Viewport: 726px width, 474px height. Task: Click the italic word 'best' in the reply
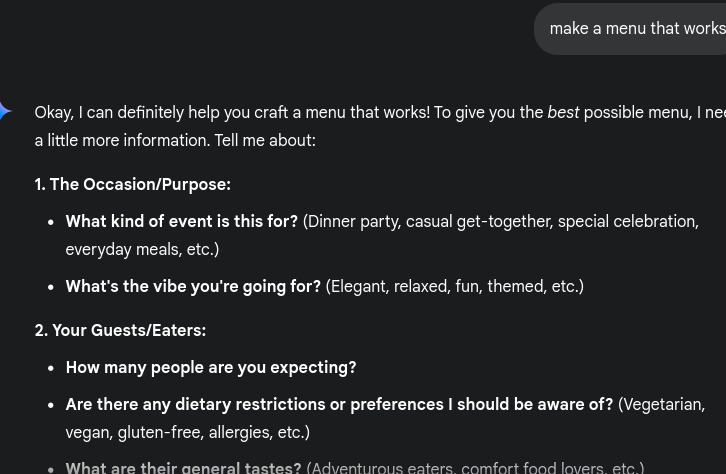563,112
